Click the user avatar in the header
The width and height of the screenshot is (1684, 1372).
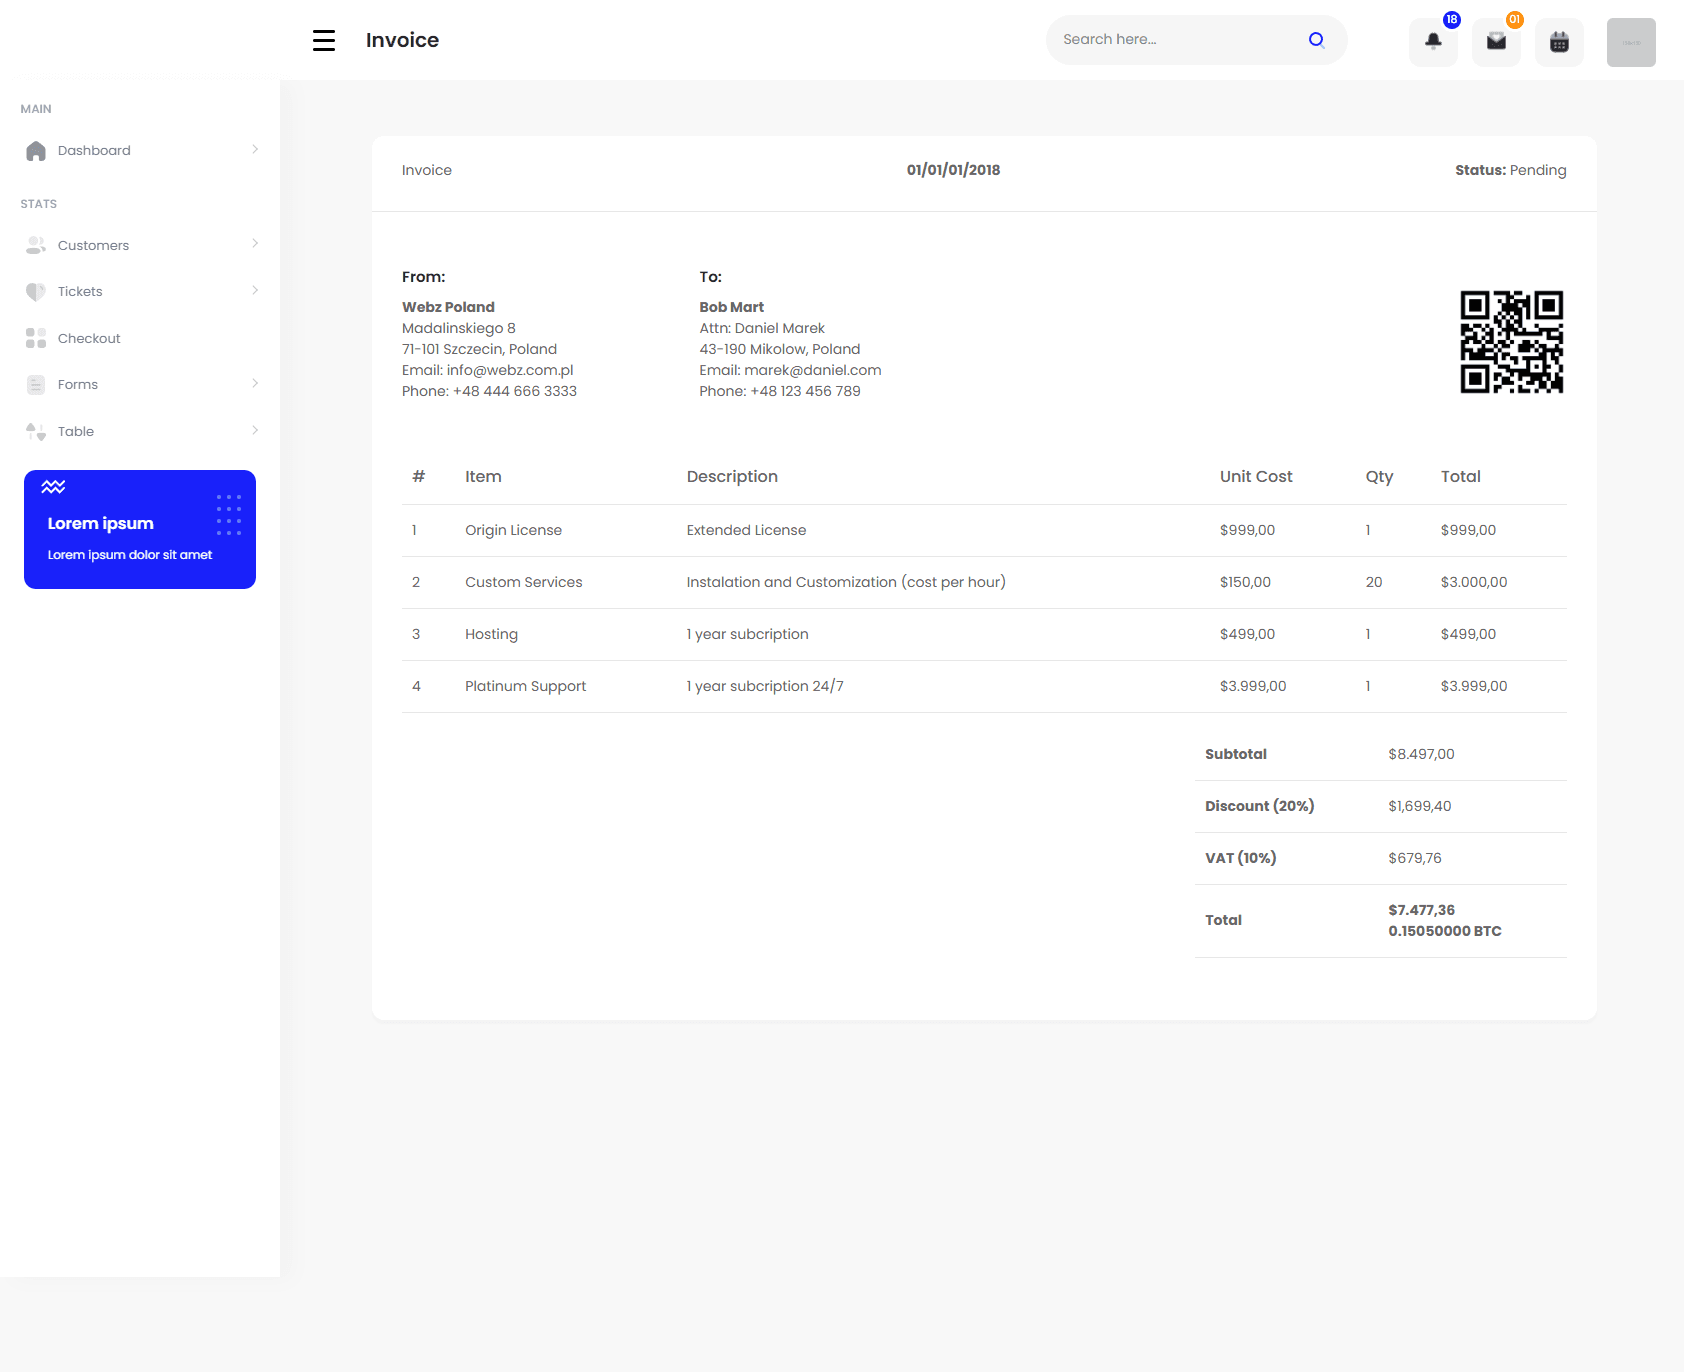(x=1630, y=41)
